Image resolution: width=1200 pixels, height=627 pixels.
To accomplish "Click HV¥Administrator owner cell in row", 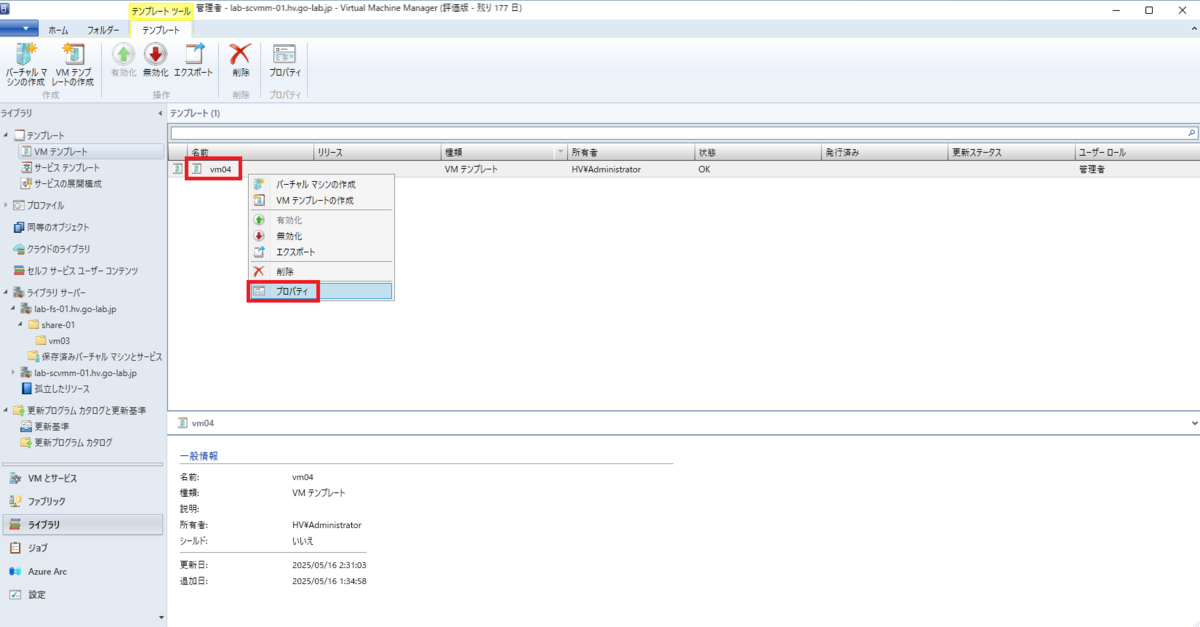I will 606,169.
